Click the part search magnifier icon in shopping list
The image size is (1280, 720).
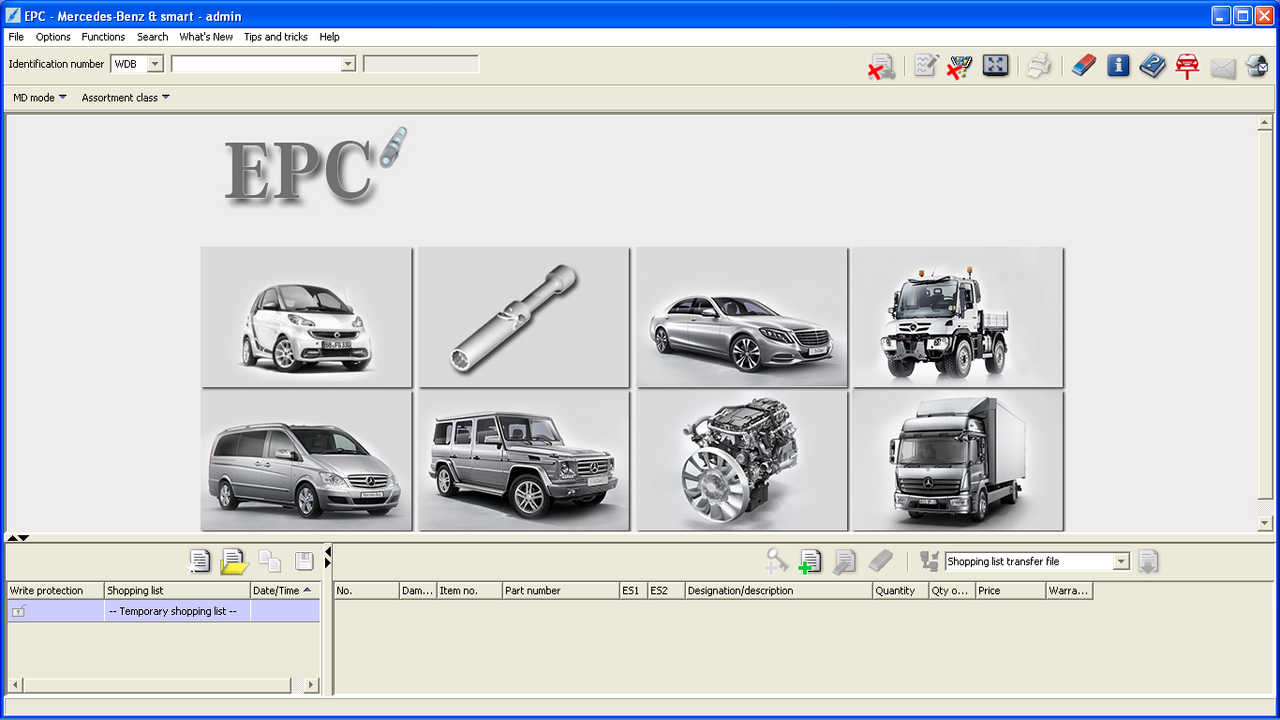777,561
